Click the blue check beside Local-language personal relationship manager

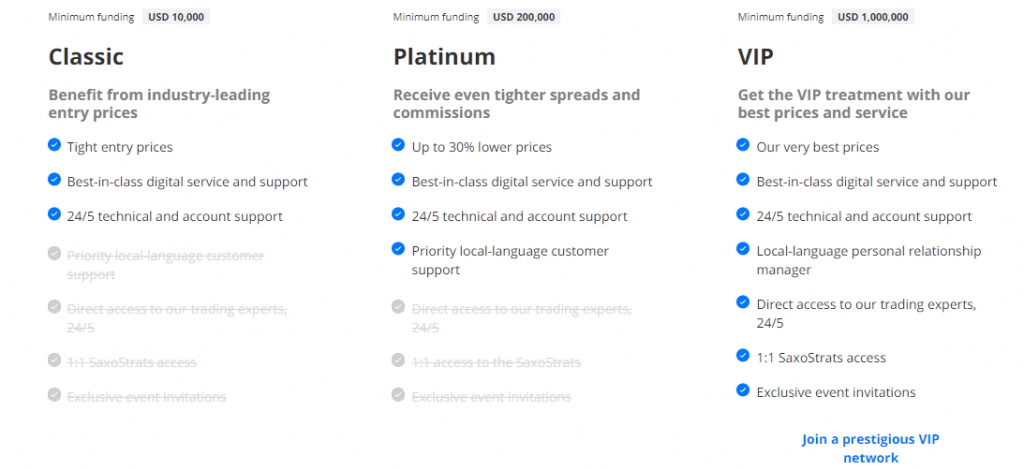[x=743, y=249]
